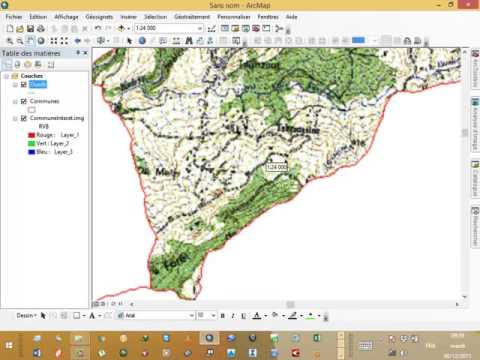The width and height of the screenshot is (480, 360).
Task: Save the current map document
Action: (30, 29)
